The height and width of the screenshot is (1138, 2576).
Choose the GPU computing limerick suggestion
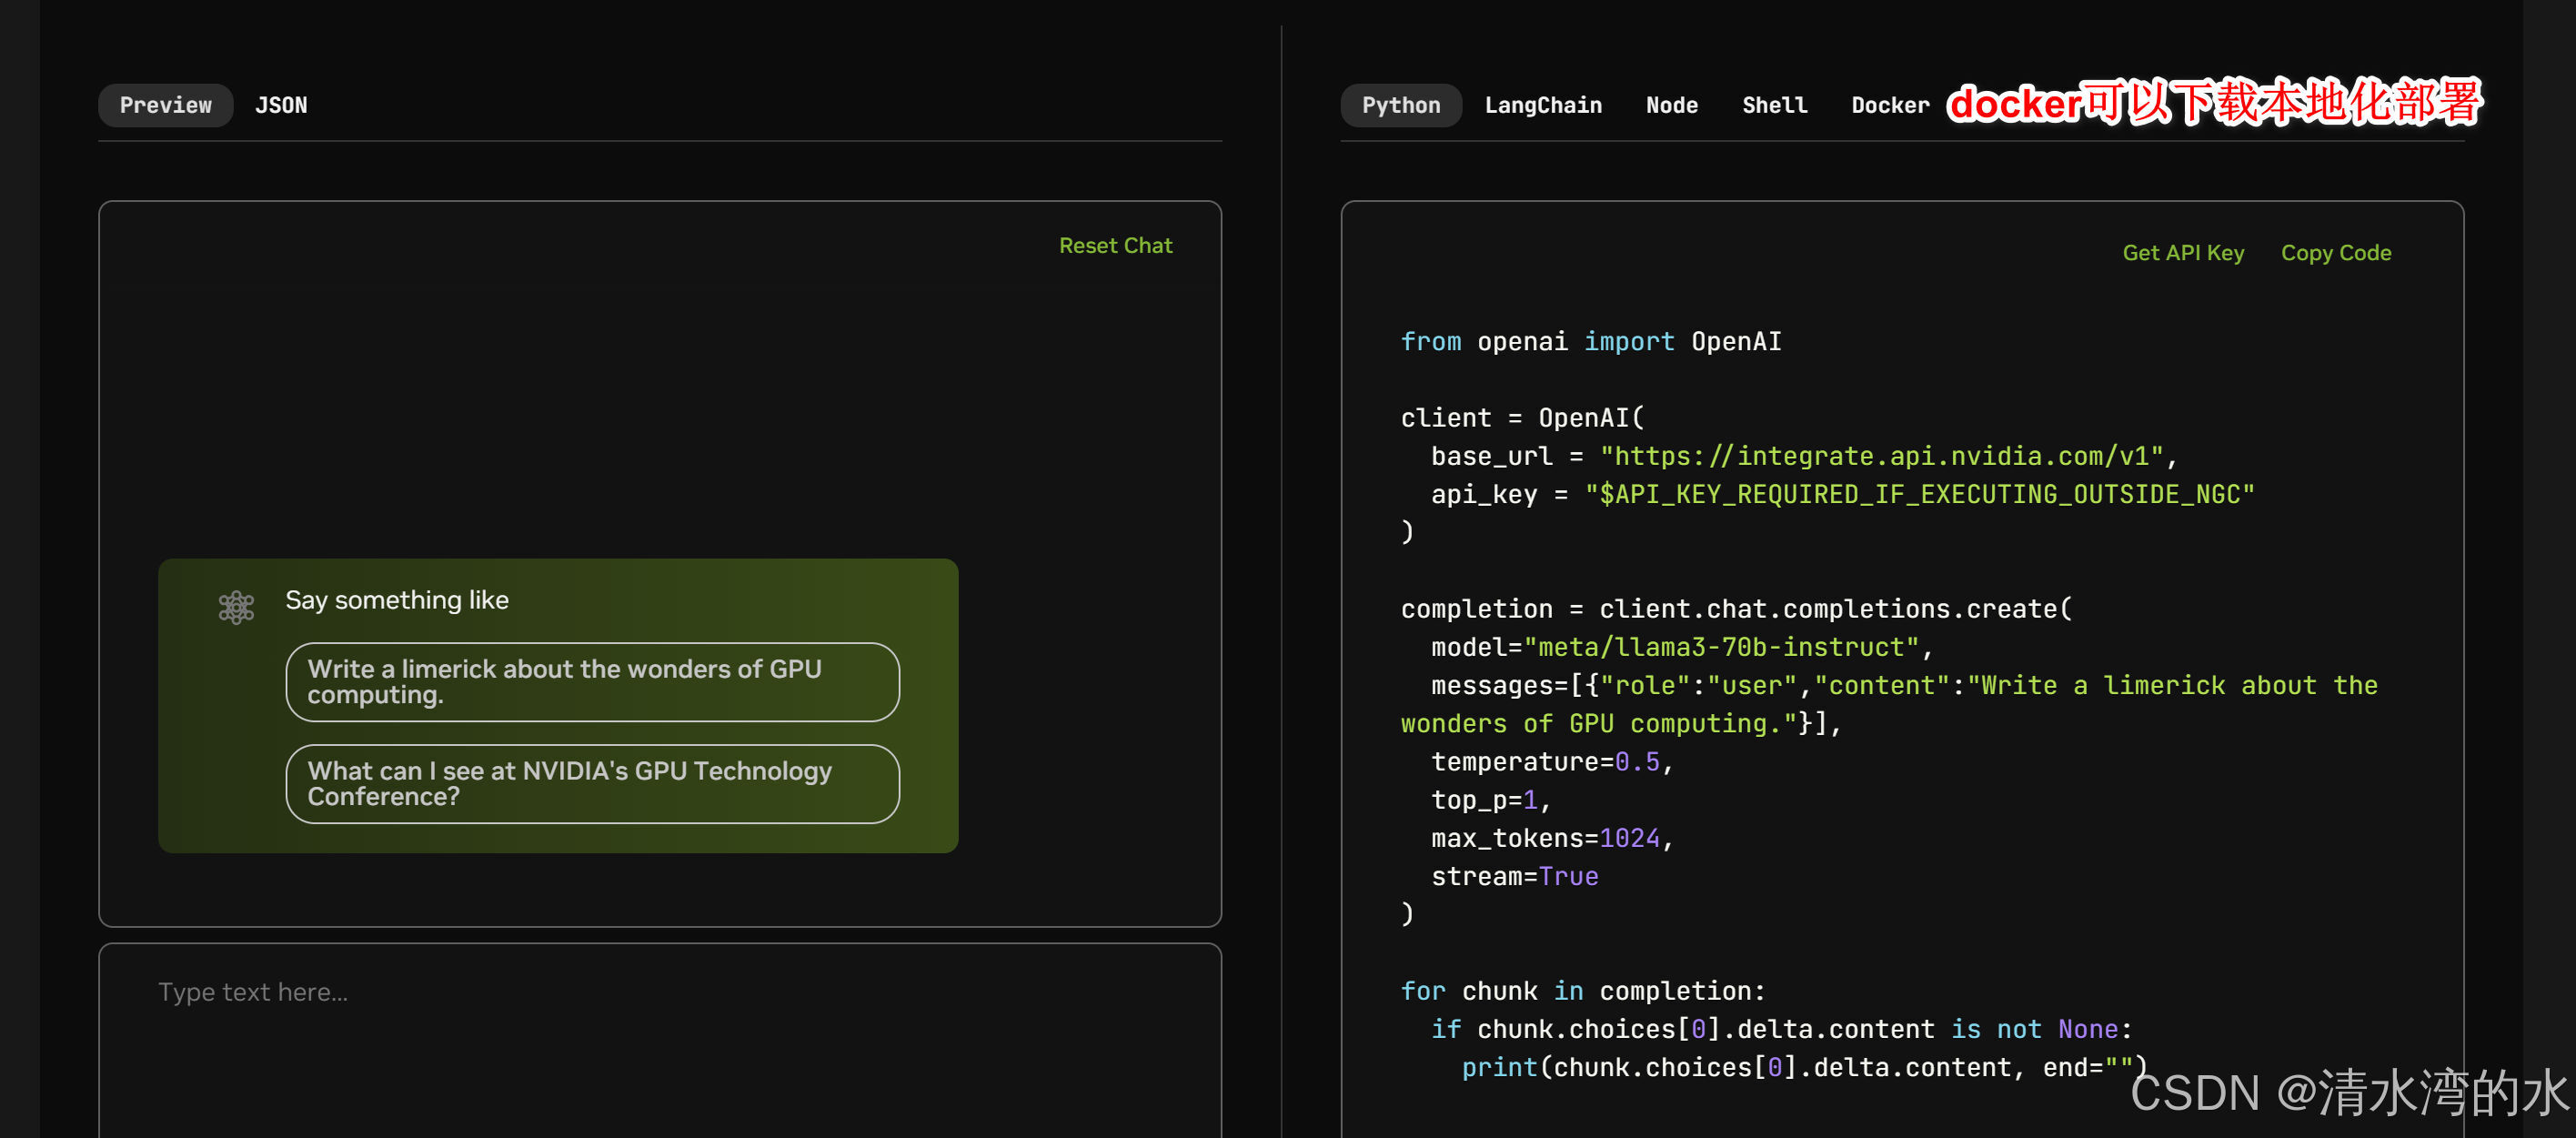coord(592,681)
